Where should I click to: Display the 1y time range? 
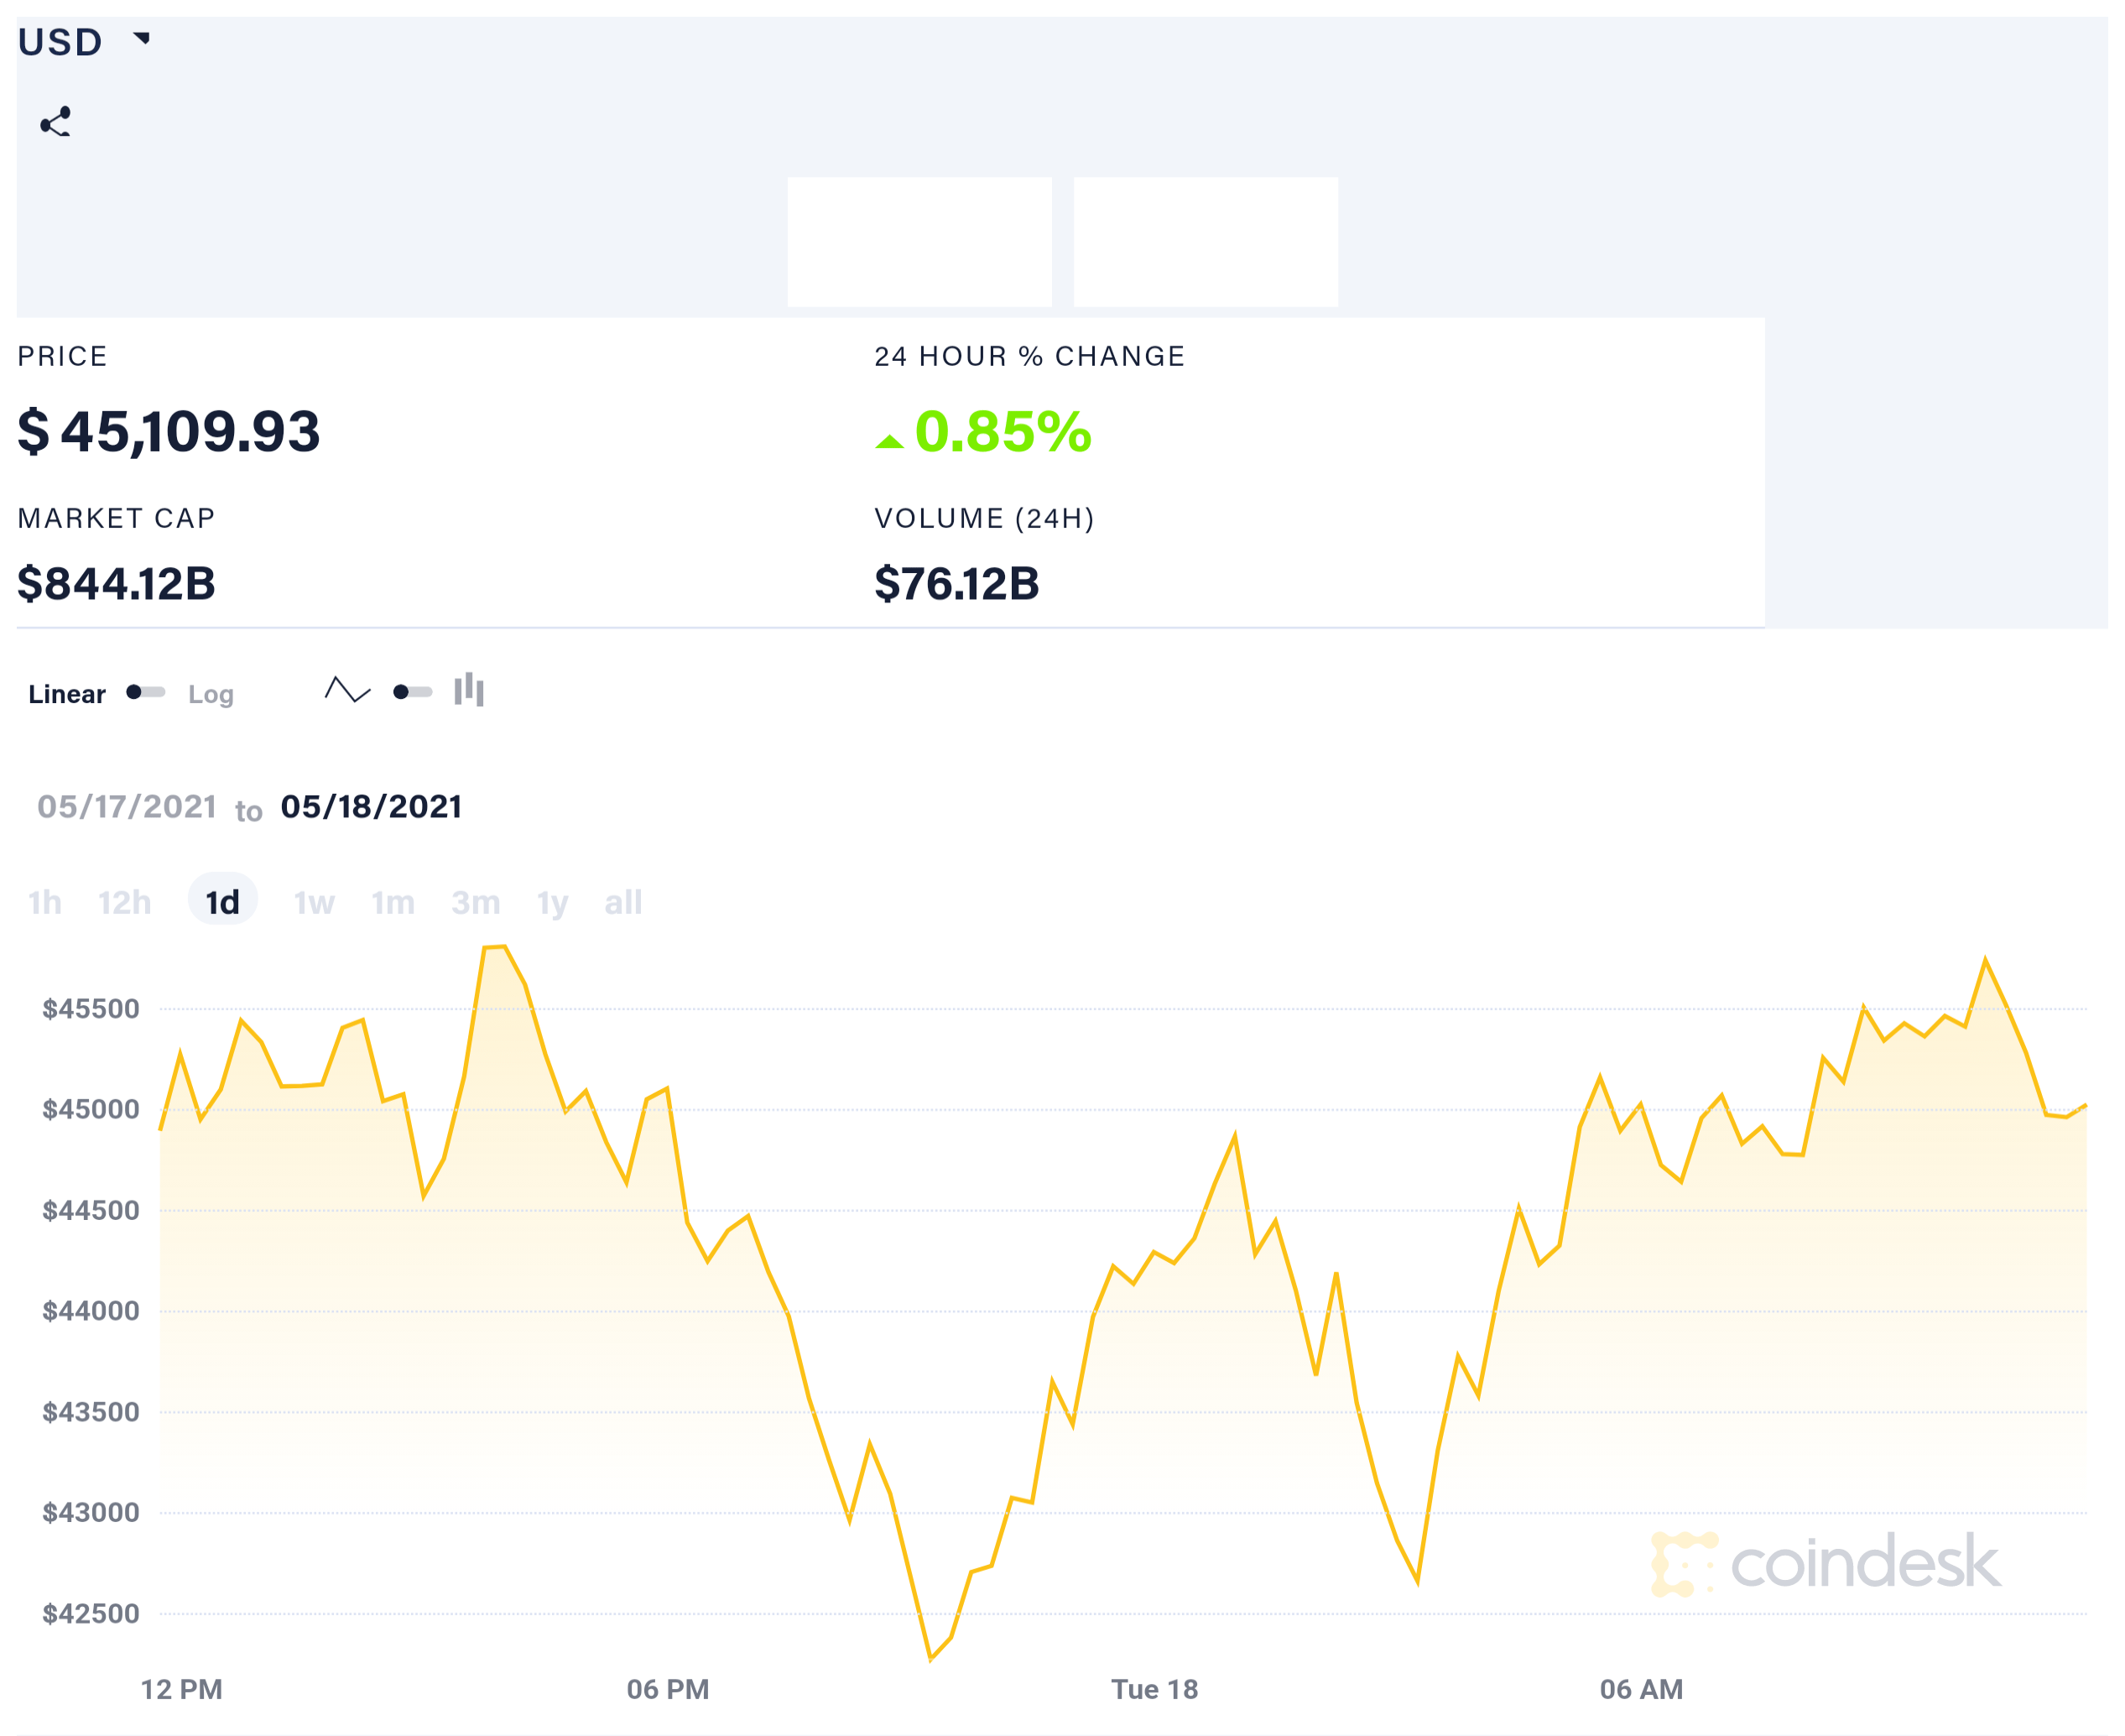pos(553,903)
